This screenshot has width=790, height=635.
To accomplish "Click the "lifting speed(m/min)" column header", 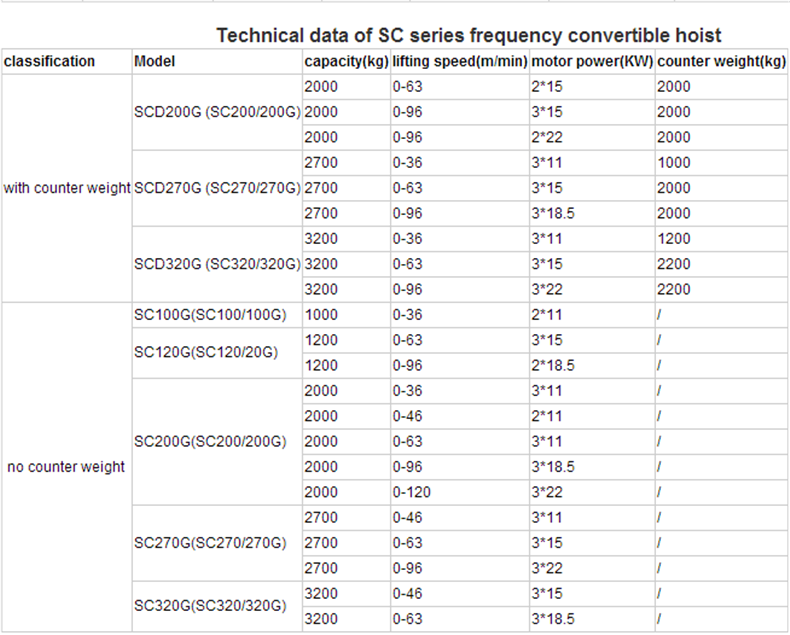I will click(x=459, y=61).
